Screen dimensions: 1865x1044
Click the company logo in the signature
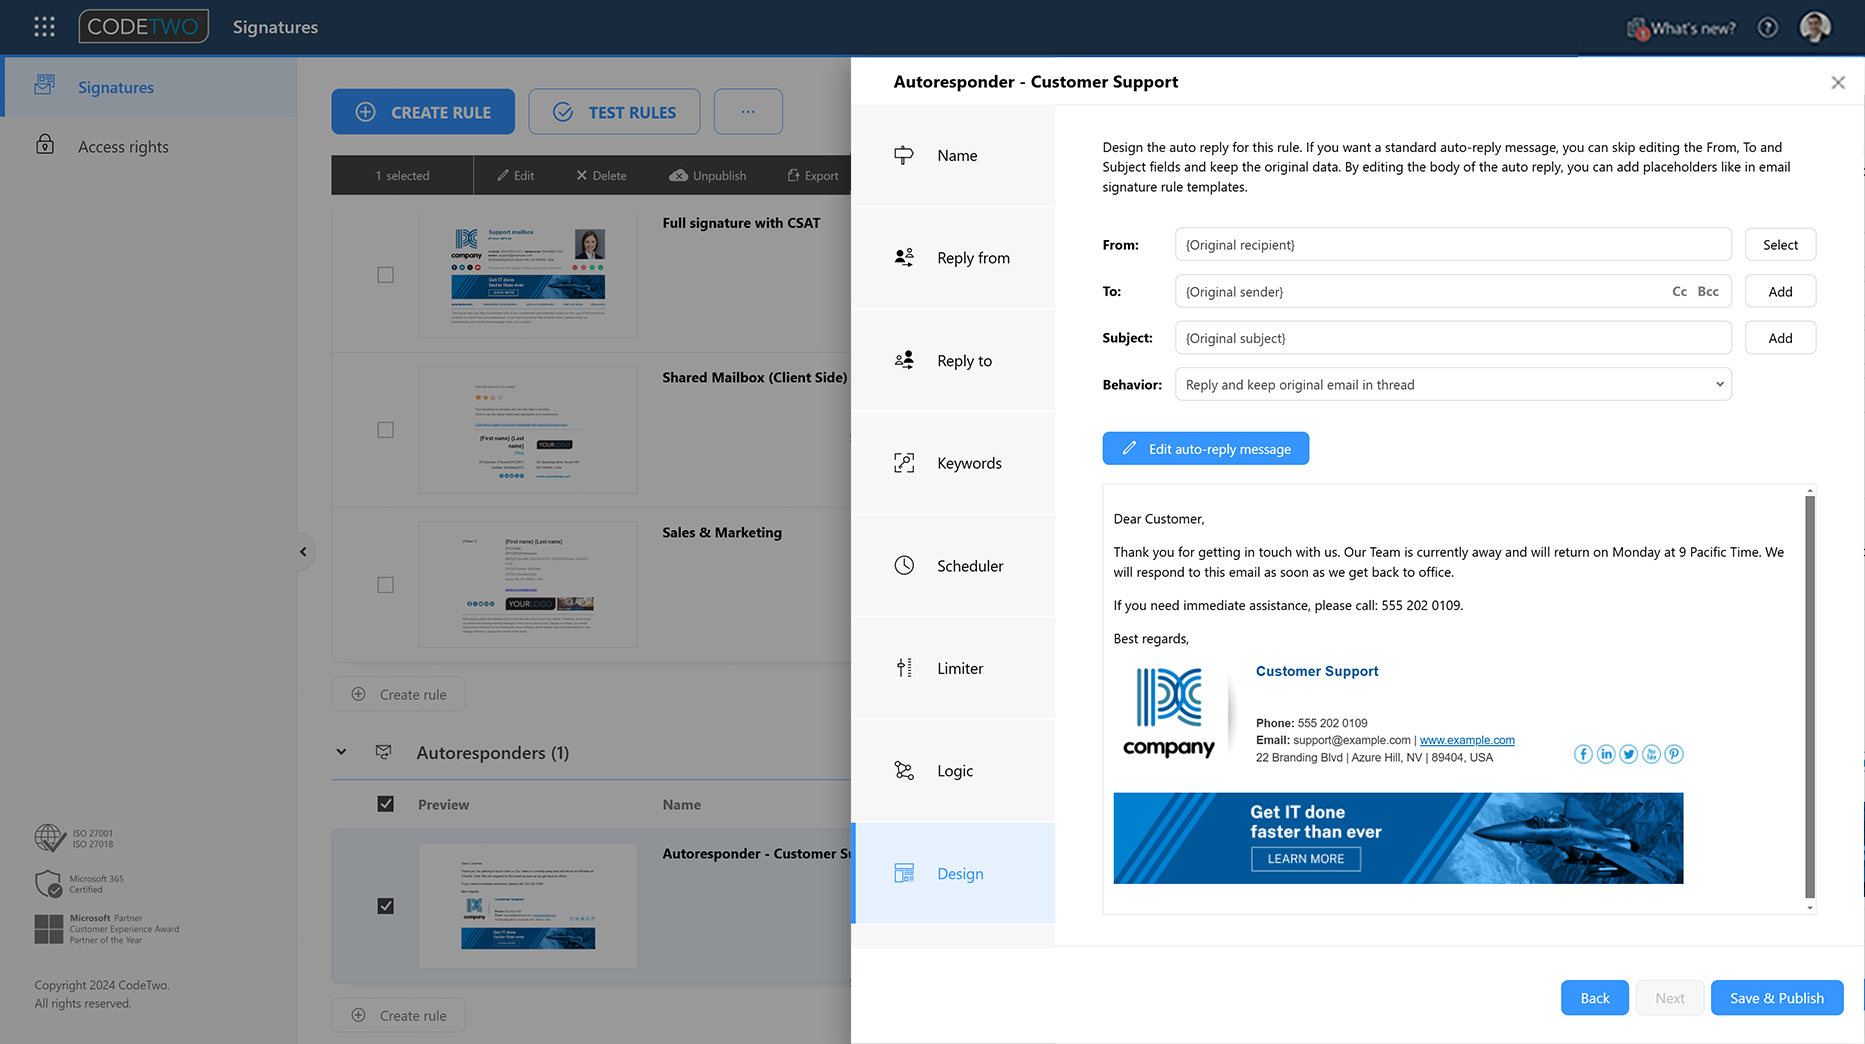(x=1169, y=713)
